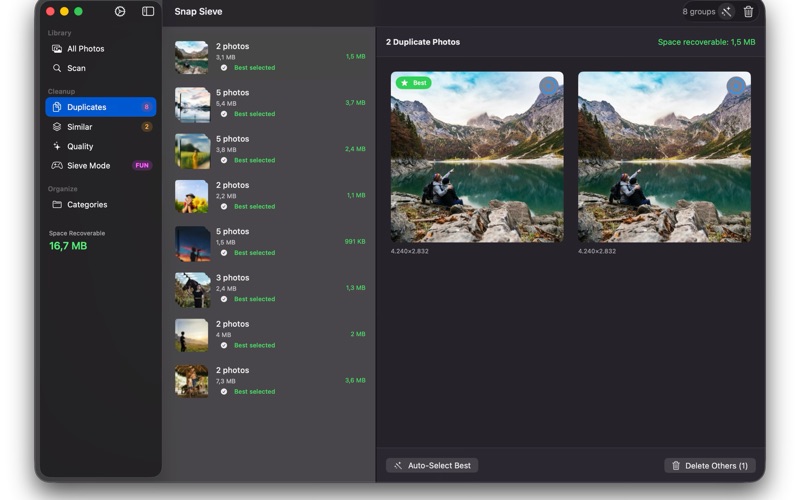Click the Similar count badge showing 2

(x=146, y=127)
